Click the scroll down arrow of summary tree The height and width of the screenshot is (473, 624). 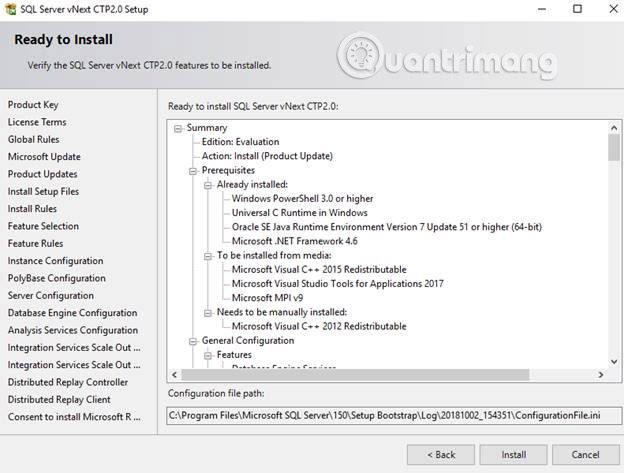(x=614, y=362)
